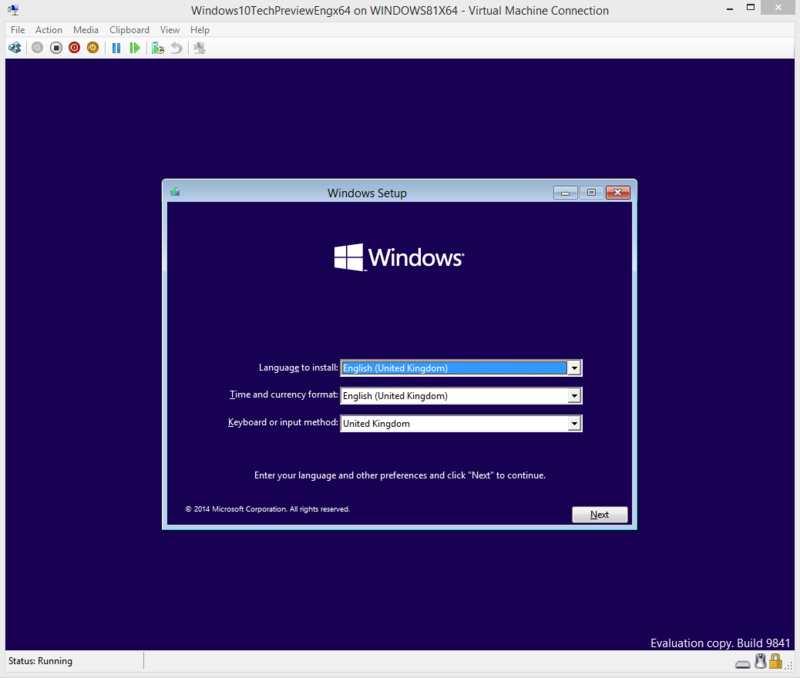
Task: Maximize the Virtual Machine Connection window
Action: (x=751, y=8)
